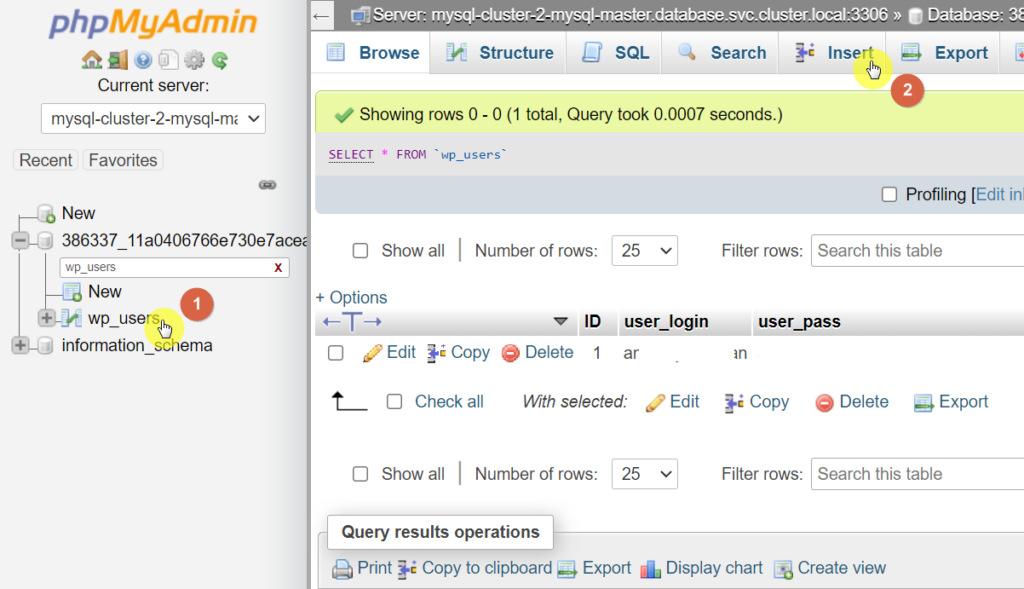Click the wp_users table structure icon
This screenshot has height=589, width=1024.
click(72, 318)
